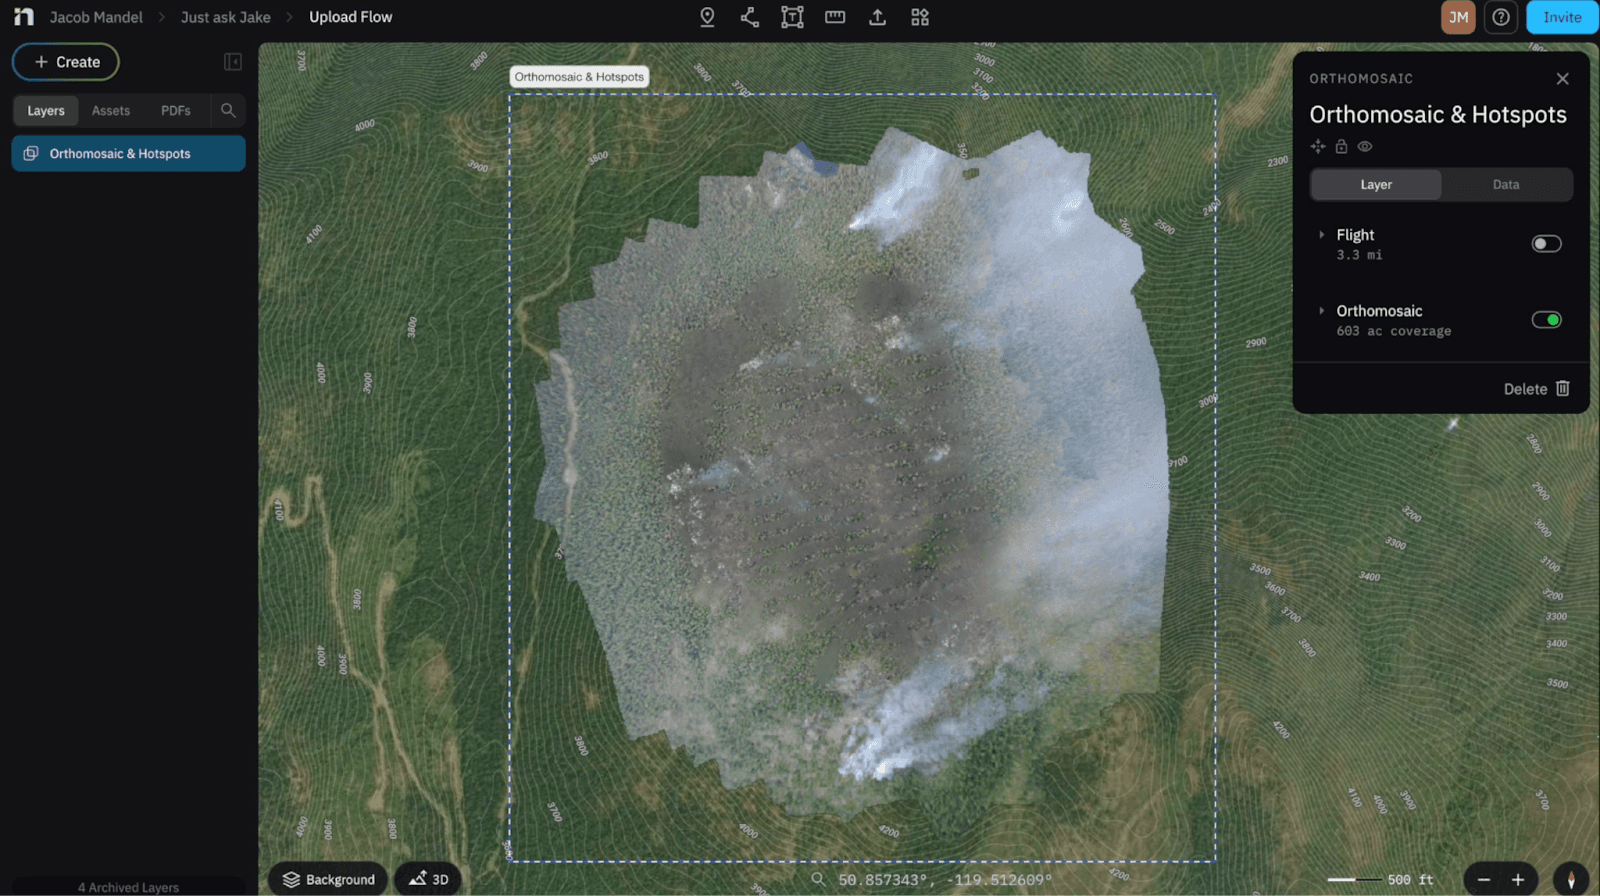Collapse the left sidebar panel
This screenshot has height=896, width=1600.
pyautogui.click(x=233, y=62)
